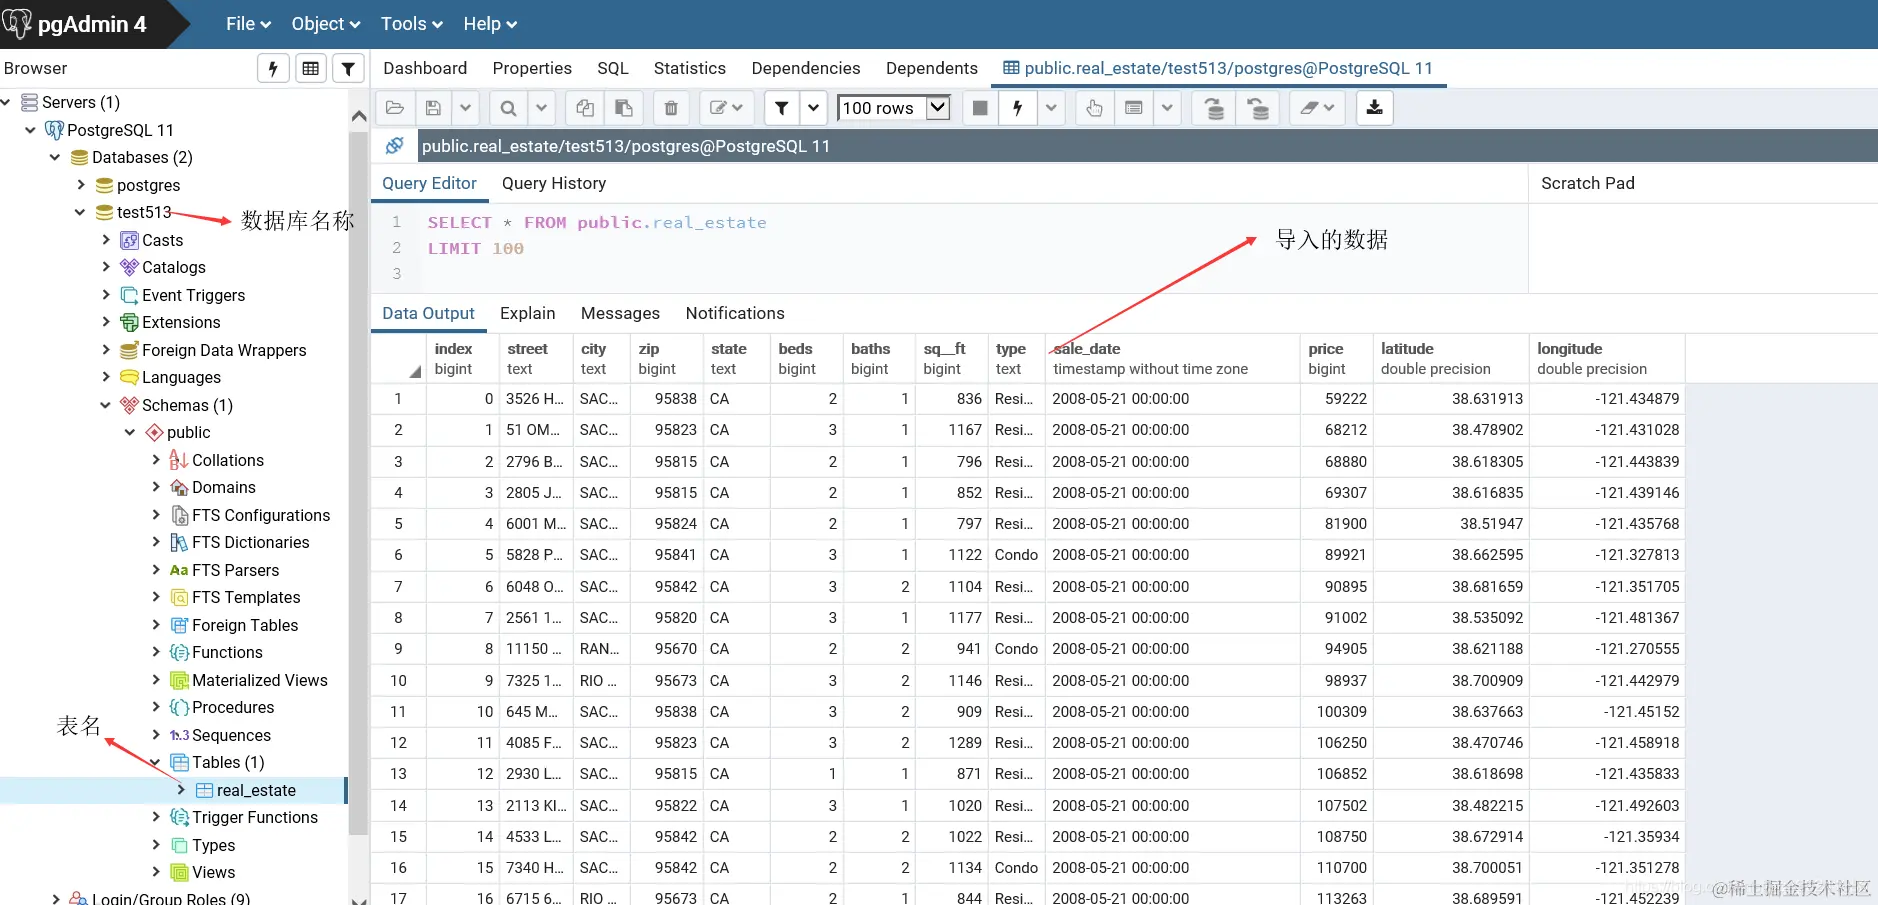Screen dimensions: 1878x905
Task: Delete selected row with the trash icon
Action: click(x=671, y=108)
